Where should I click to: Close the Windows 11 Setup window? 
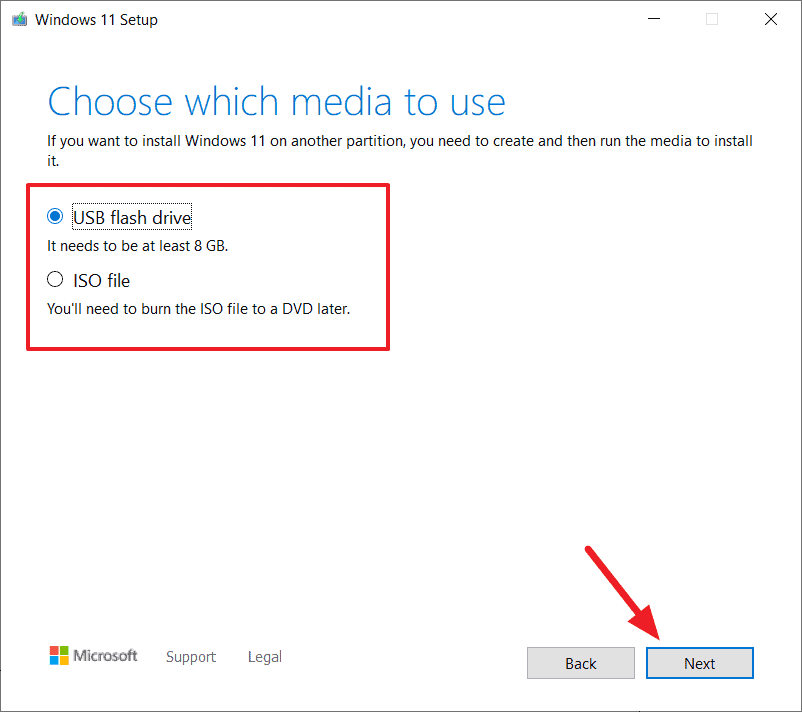(x=771, y=19)
